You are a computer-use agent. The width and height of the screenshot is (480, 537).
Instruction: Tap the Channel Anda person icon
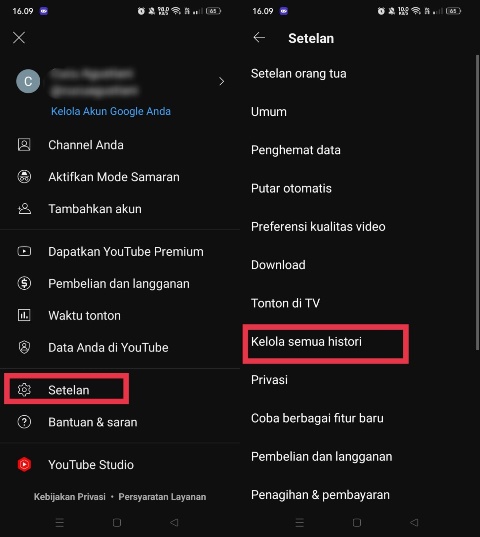(24, 145)
